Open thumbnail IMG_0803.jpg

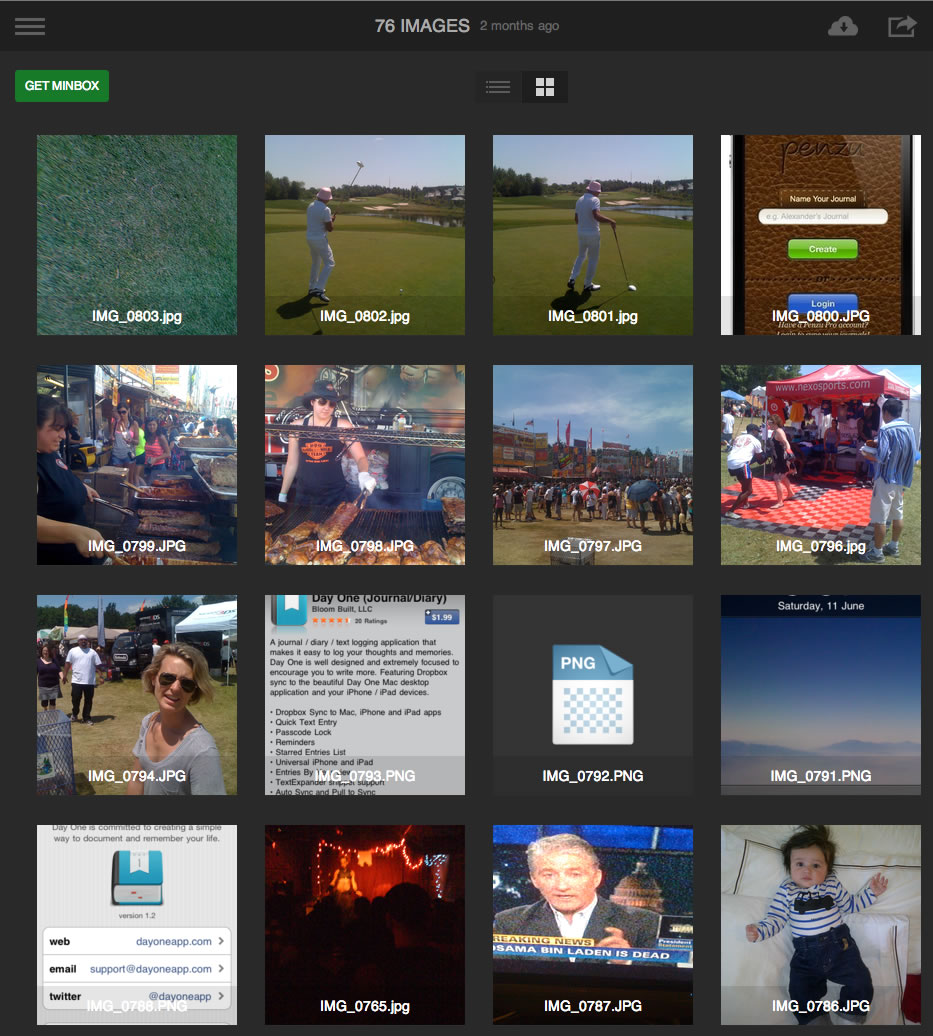137,235
